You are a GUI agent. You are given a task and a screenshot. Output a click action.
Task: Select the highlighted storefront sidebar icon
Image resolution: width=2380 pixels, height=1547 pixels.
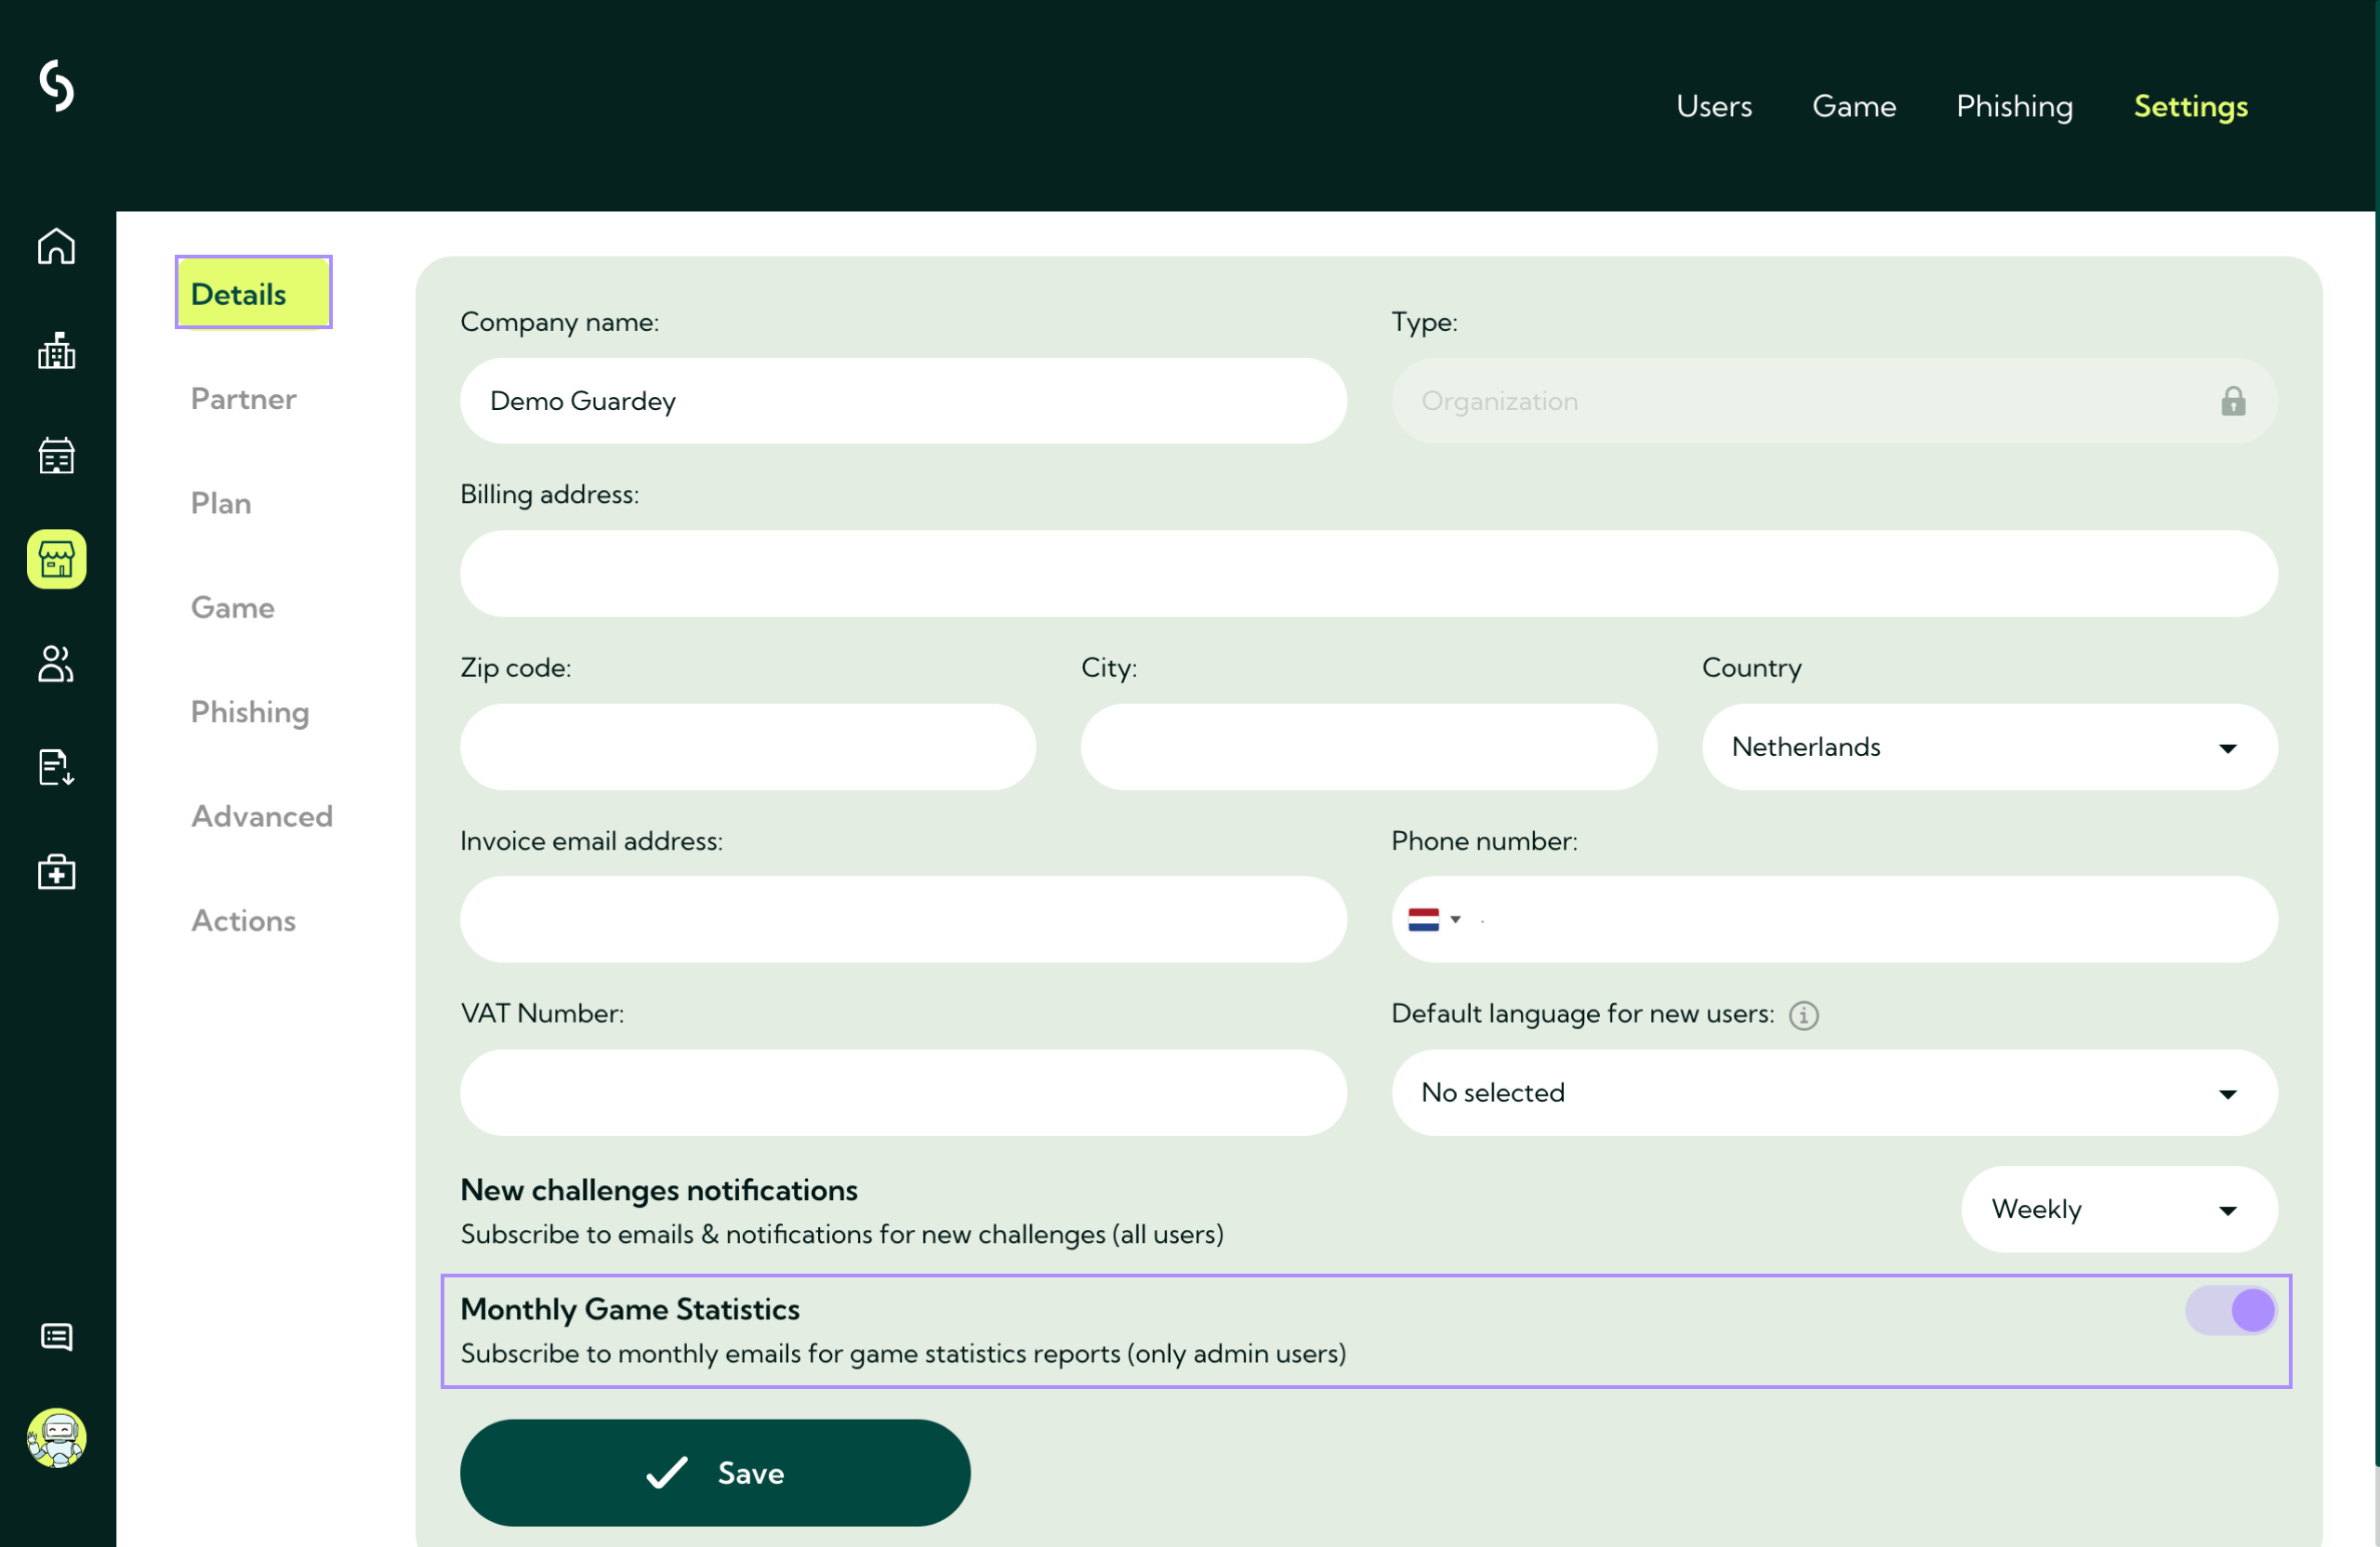(x=56, y=559)
